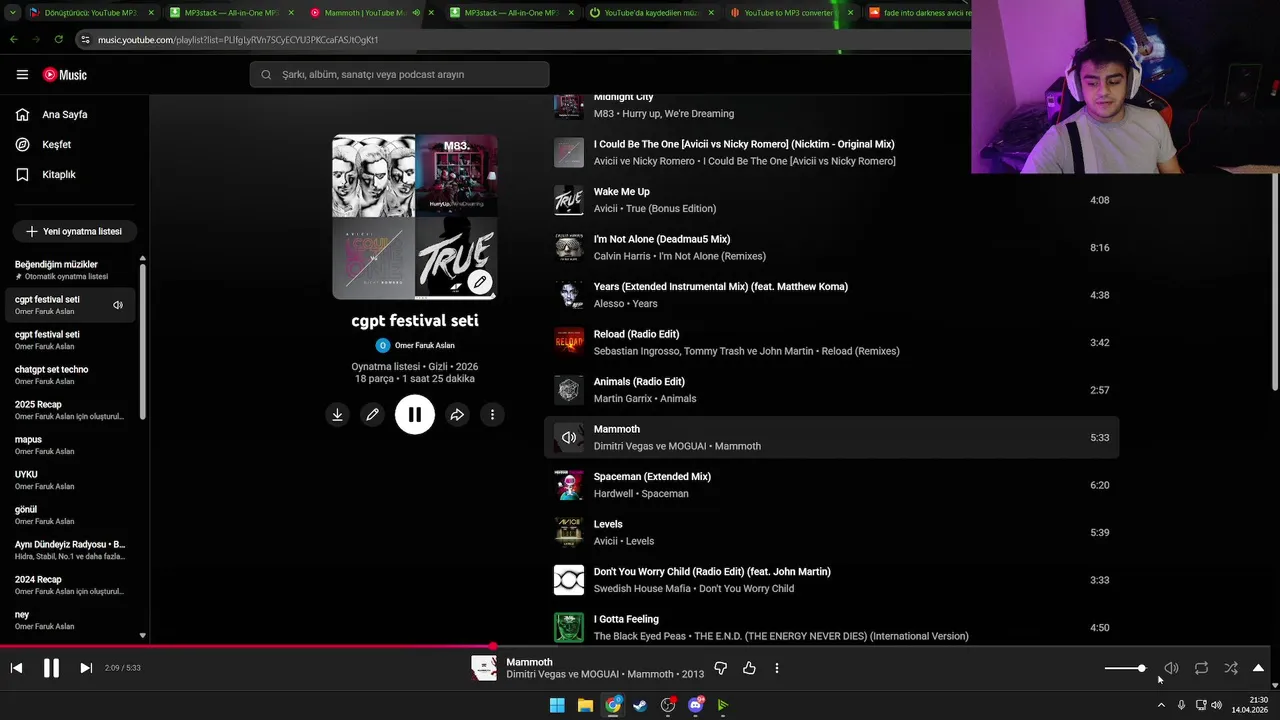Viewport: 1280px width, 720px height.
Task: Toggle repeat mode
Action: click(1201, 668)
